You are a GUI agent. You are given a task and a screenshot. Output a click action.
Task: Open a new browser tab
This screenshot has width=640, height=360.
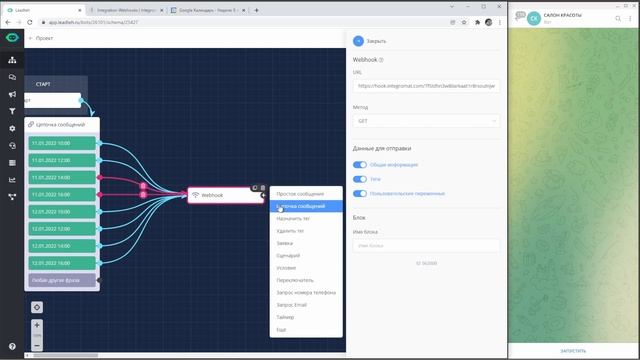click(256, 10)
